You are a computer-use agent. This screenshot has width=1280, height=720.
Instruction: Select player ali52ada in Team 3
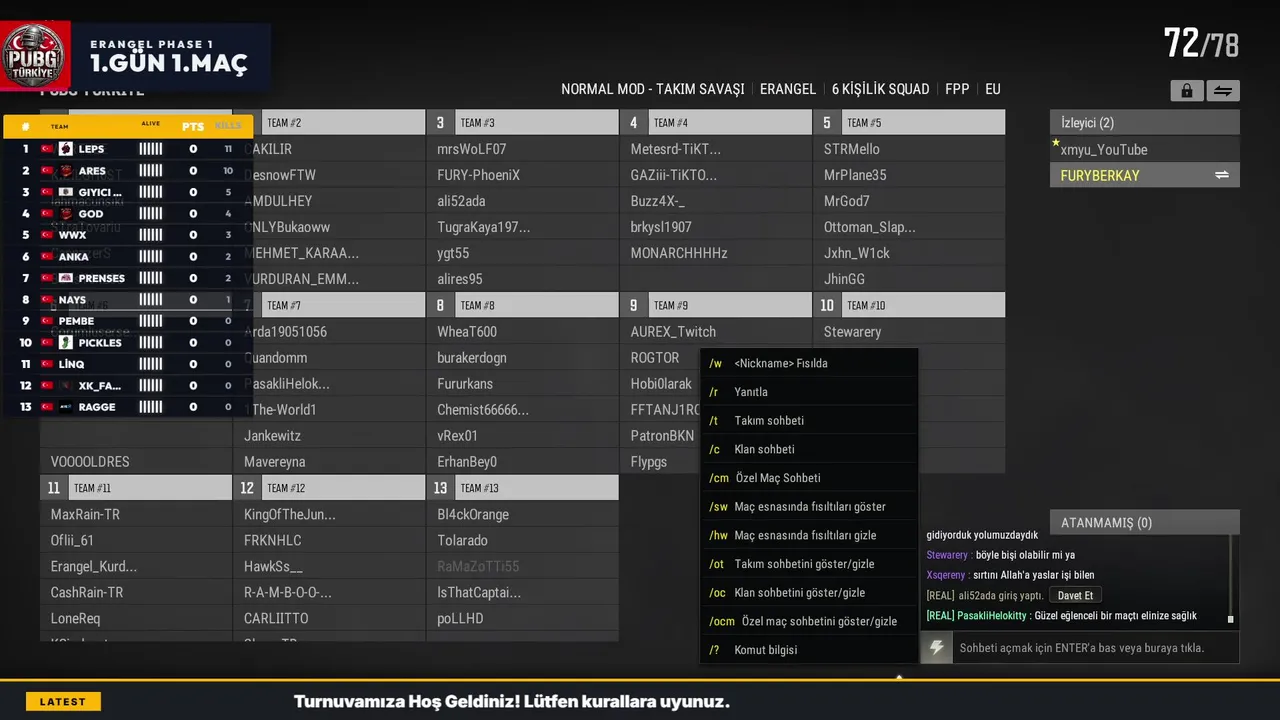click(522, 201)
